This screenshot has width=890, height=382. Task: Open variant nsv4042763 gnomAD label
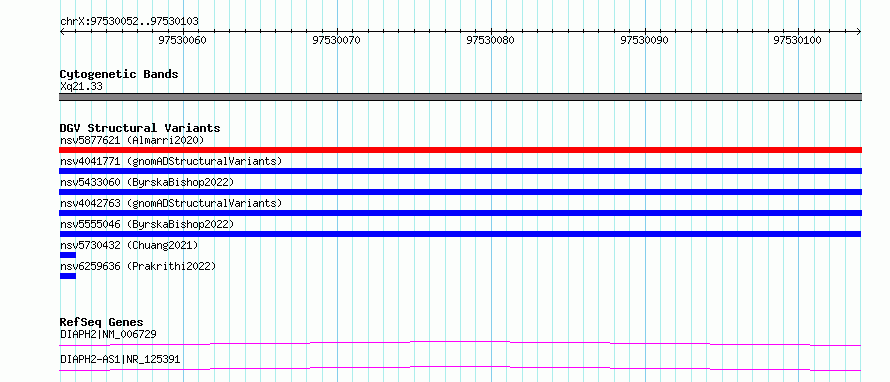171,203
